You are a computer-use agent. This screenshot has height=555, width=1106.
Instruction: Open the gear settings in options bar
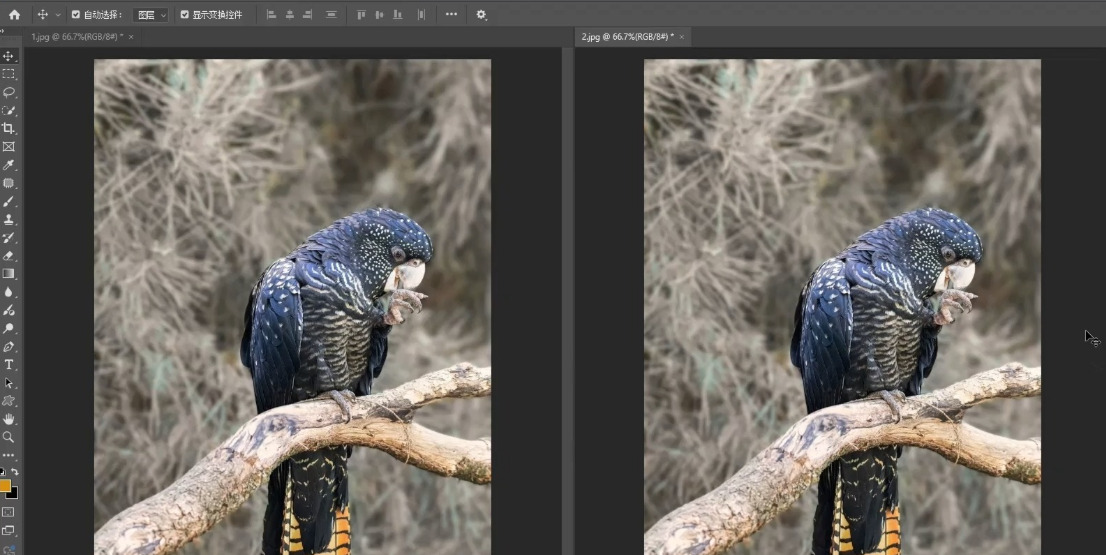pos(481,14)
